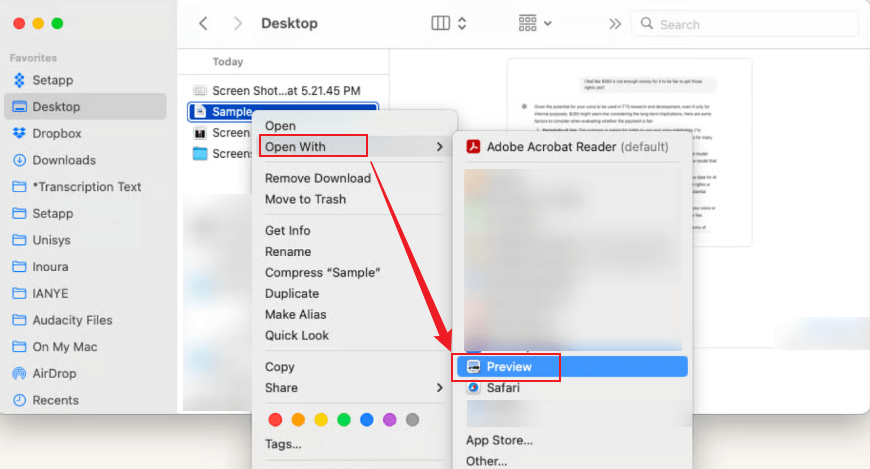This screenshot has height=469, width=870.
Task: Expand the Share submenu arrow
Action: click(x=439, y=388)
